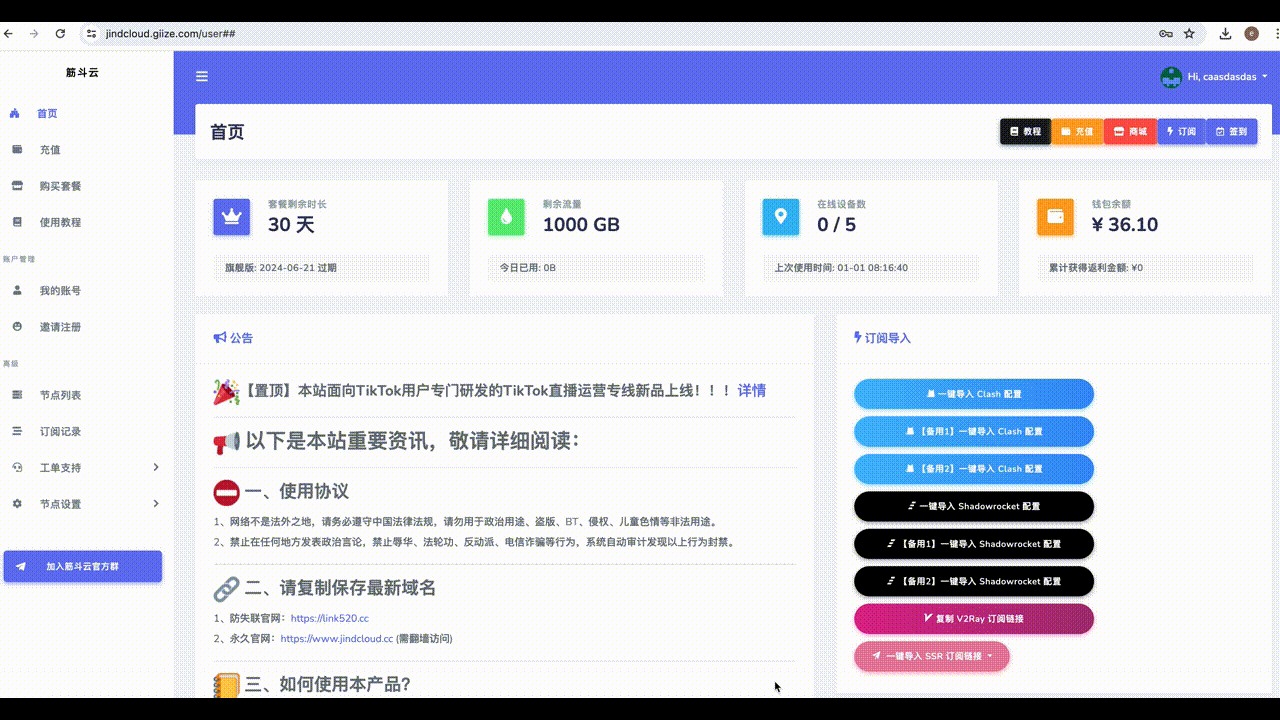Toggle the hamburger sidebar menu icon
Image resolution: width=1280 pixels, height=720 pixels.
[x=202, y=77]
